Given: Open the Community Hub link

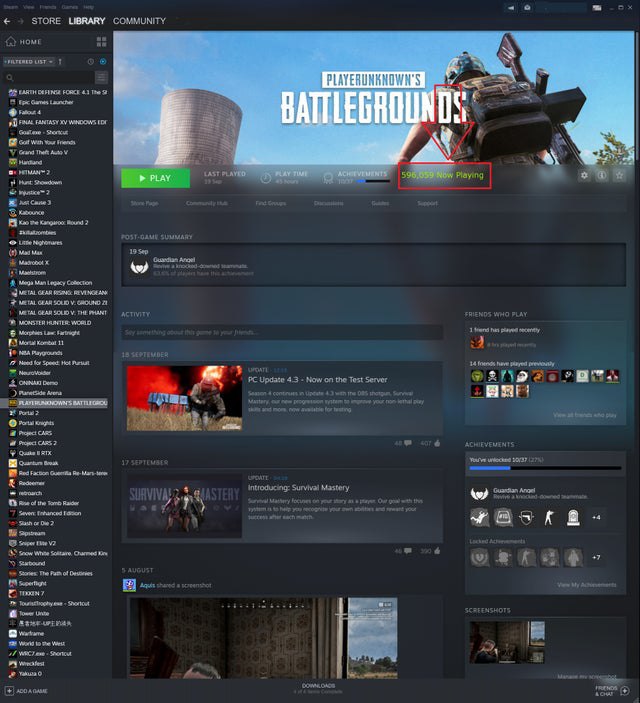Looking at the screenshot, I should coord(207,203).
